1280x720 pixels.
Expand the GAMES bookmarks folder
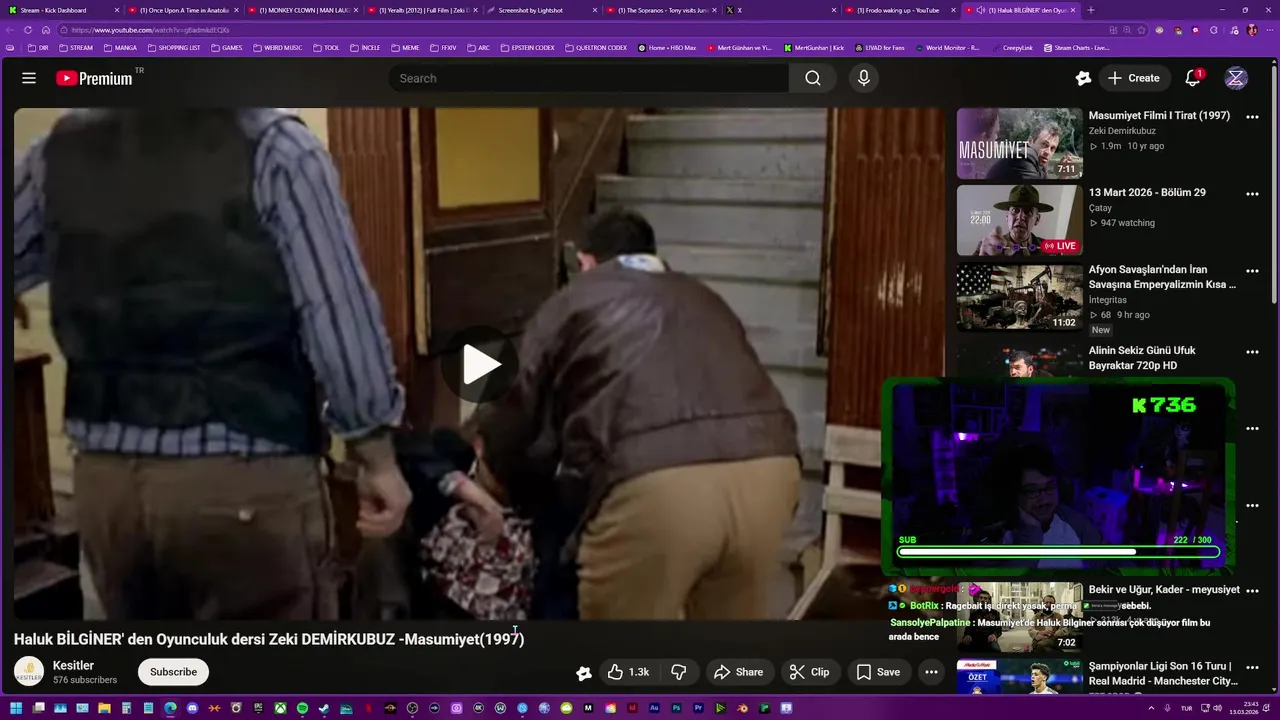[x=226, y=47]
